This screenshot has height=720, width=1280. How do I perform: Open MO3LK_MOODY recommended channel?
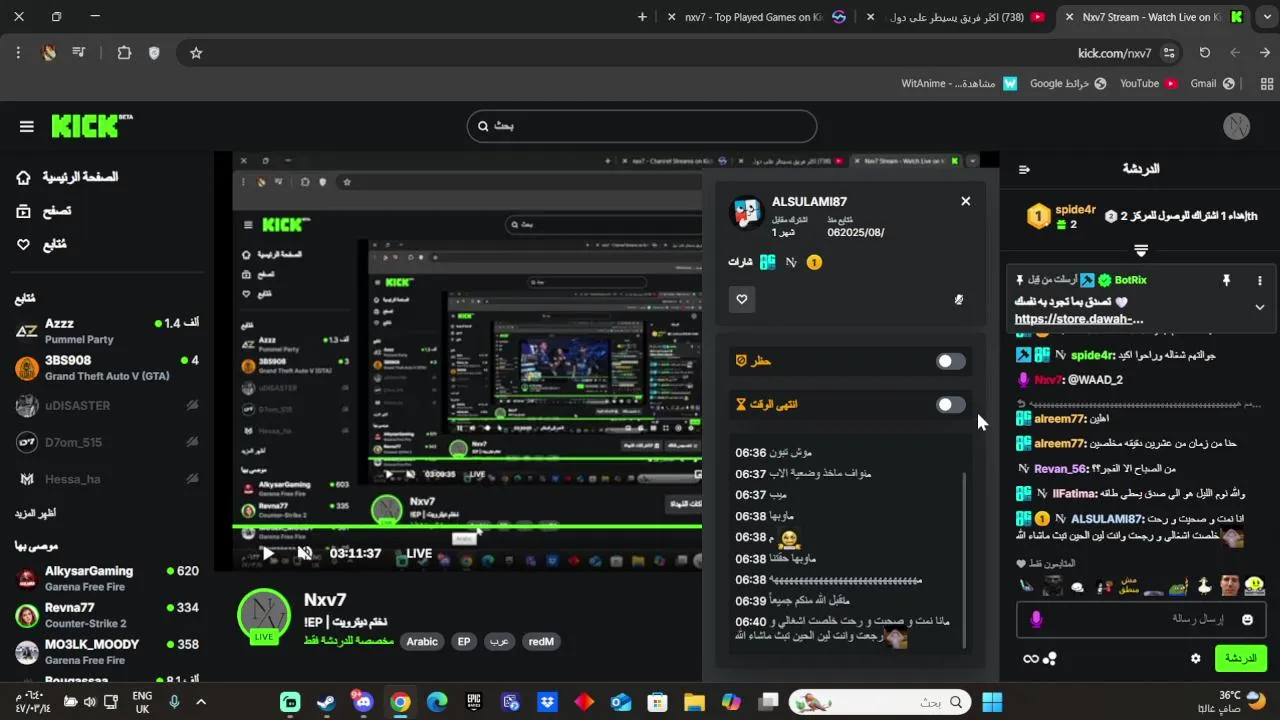point(107,652)
